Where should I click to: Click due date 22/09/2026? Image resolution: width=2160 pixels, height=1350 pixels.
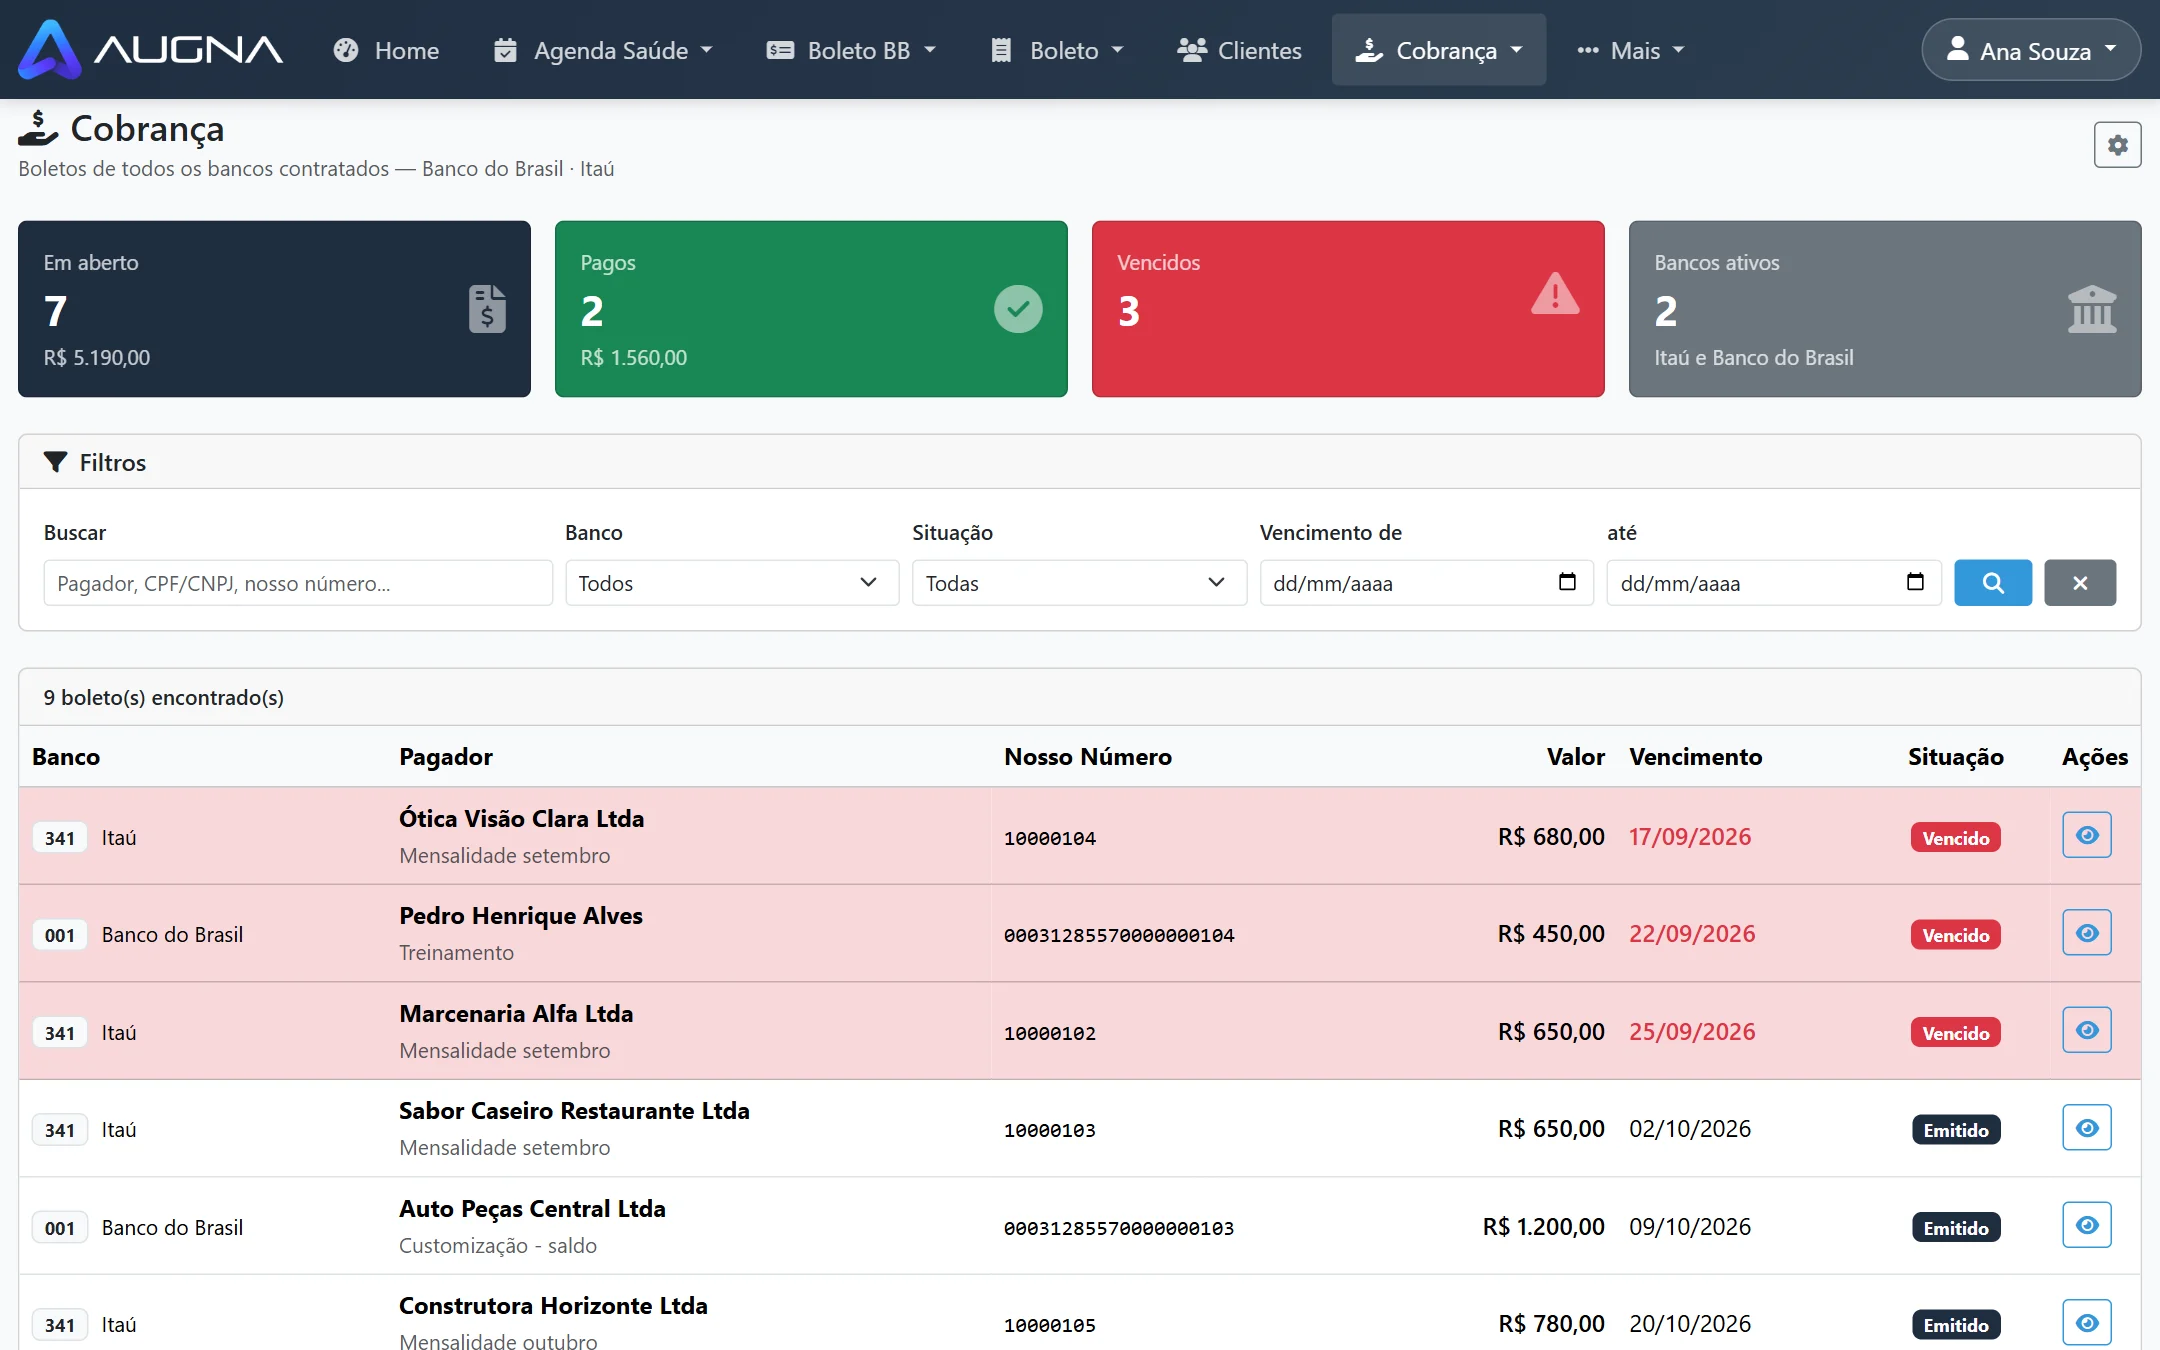point(1692,934)
